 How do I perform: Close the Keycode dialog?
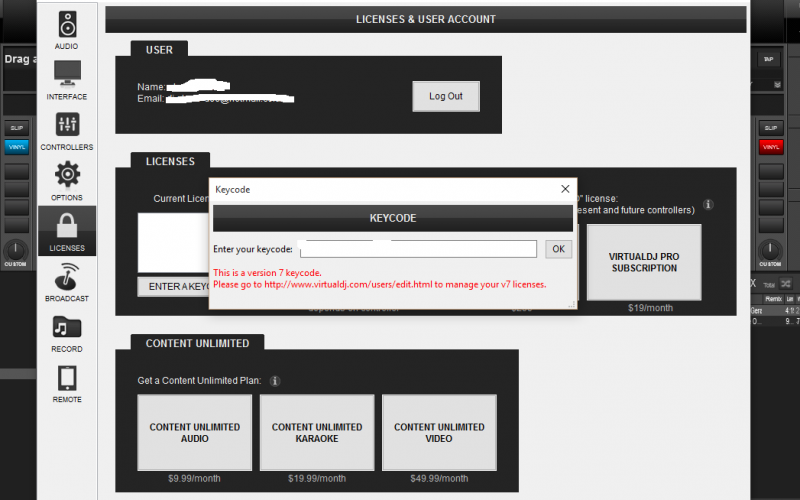(x=565, y=189)
